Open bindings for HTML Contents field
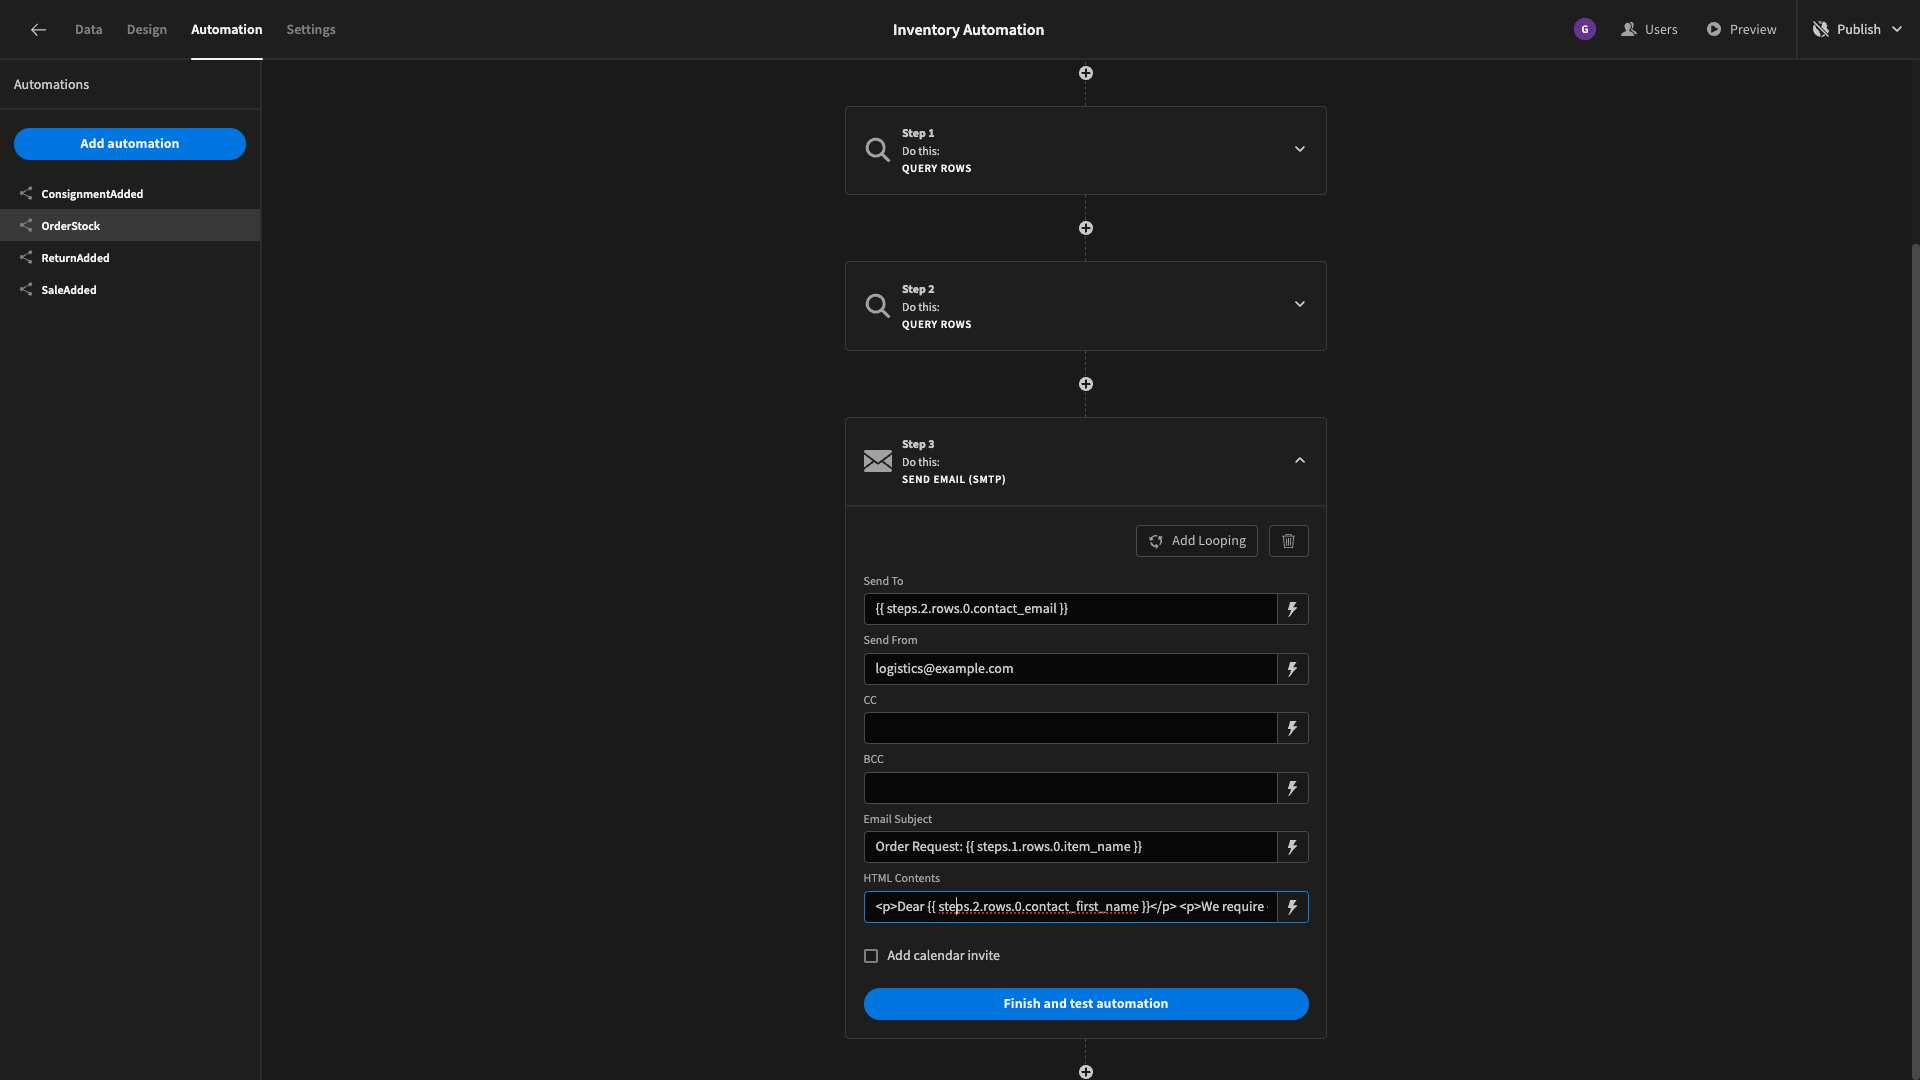Viewport: 1920px width, 1080px height. pos(1293,907)
